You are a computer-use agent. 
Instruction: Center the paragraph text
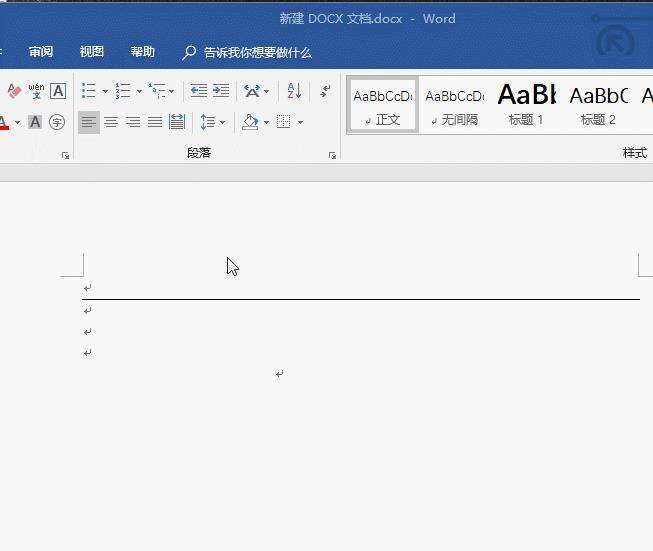(111, 122)
